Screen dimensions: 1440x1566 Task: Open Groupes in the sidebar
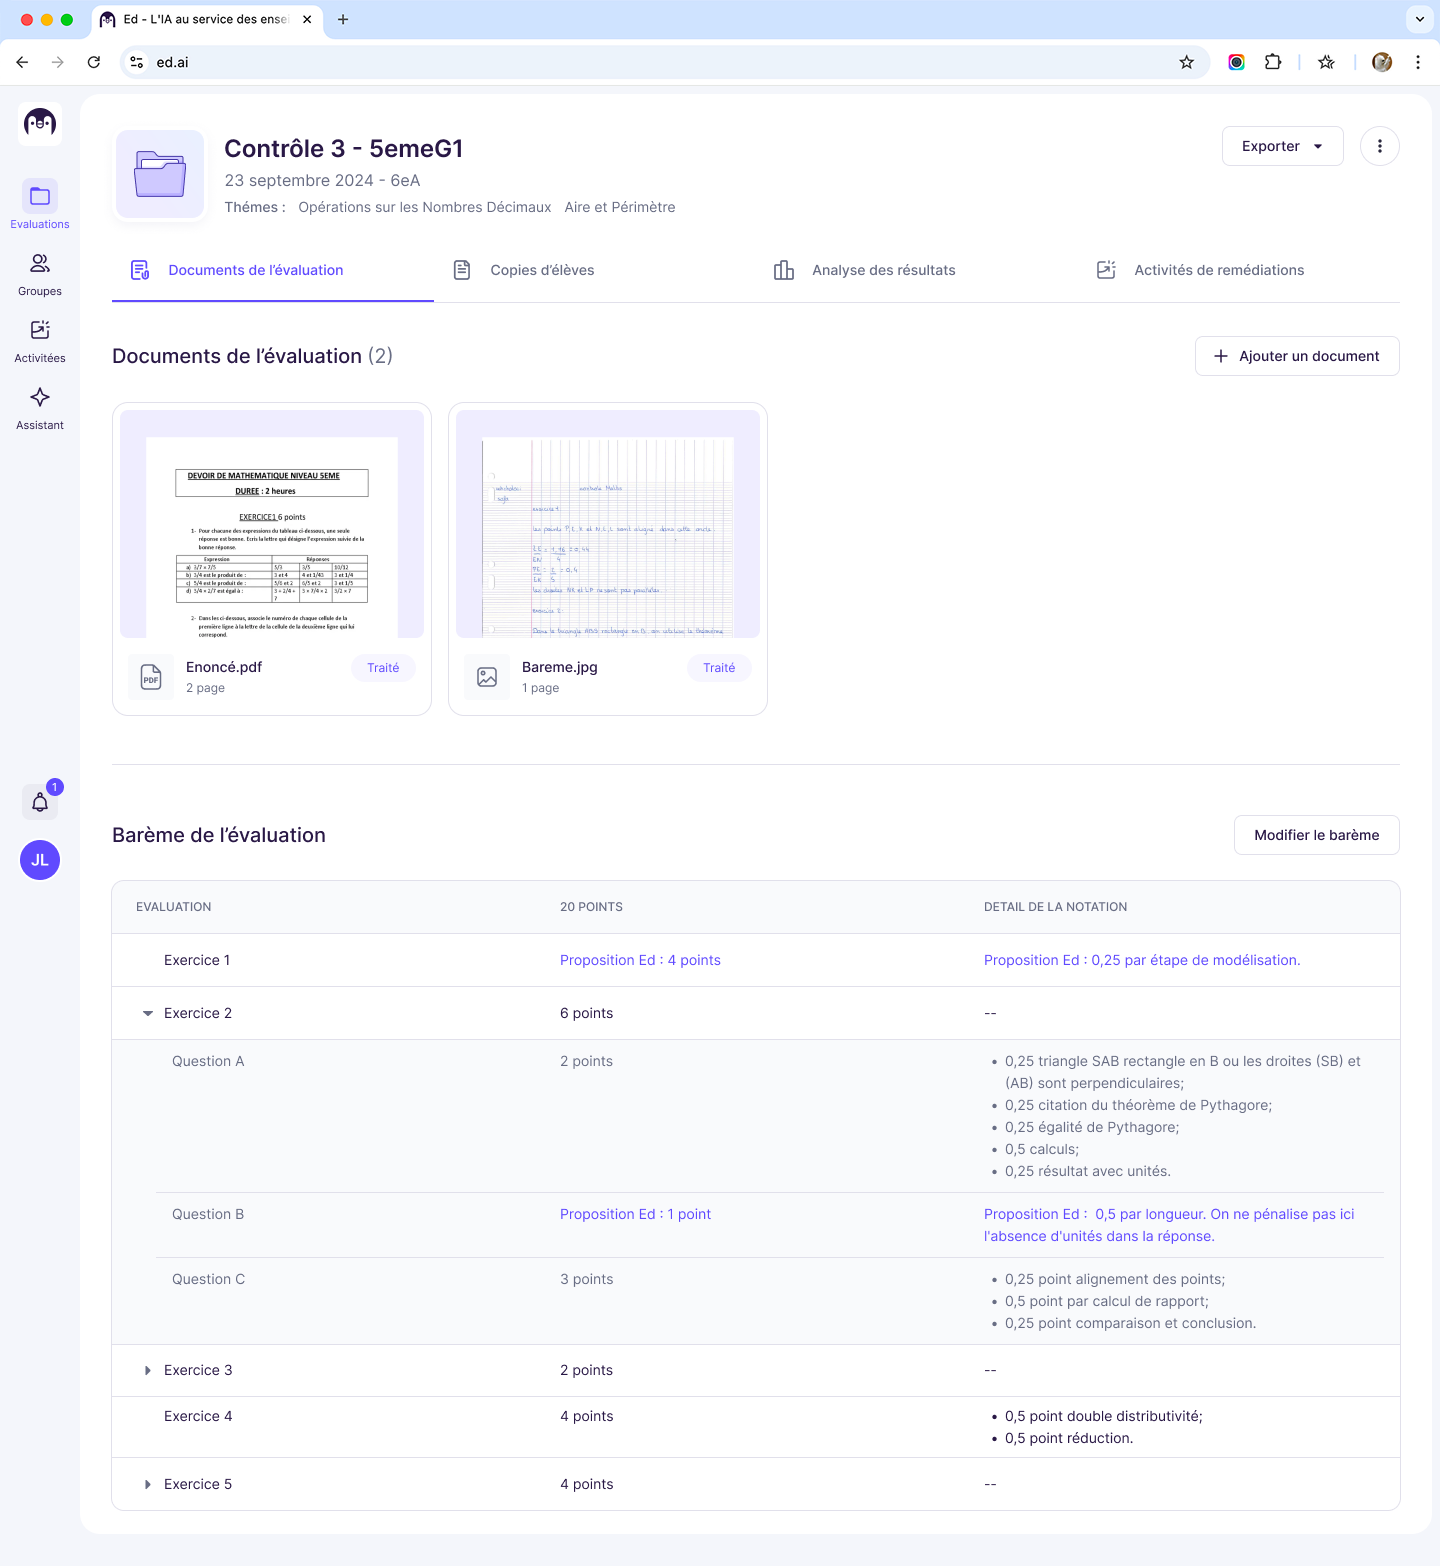[40, 264]
